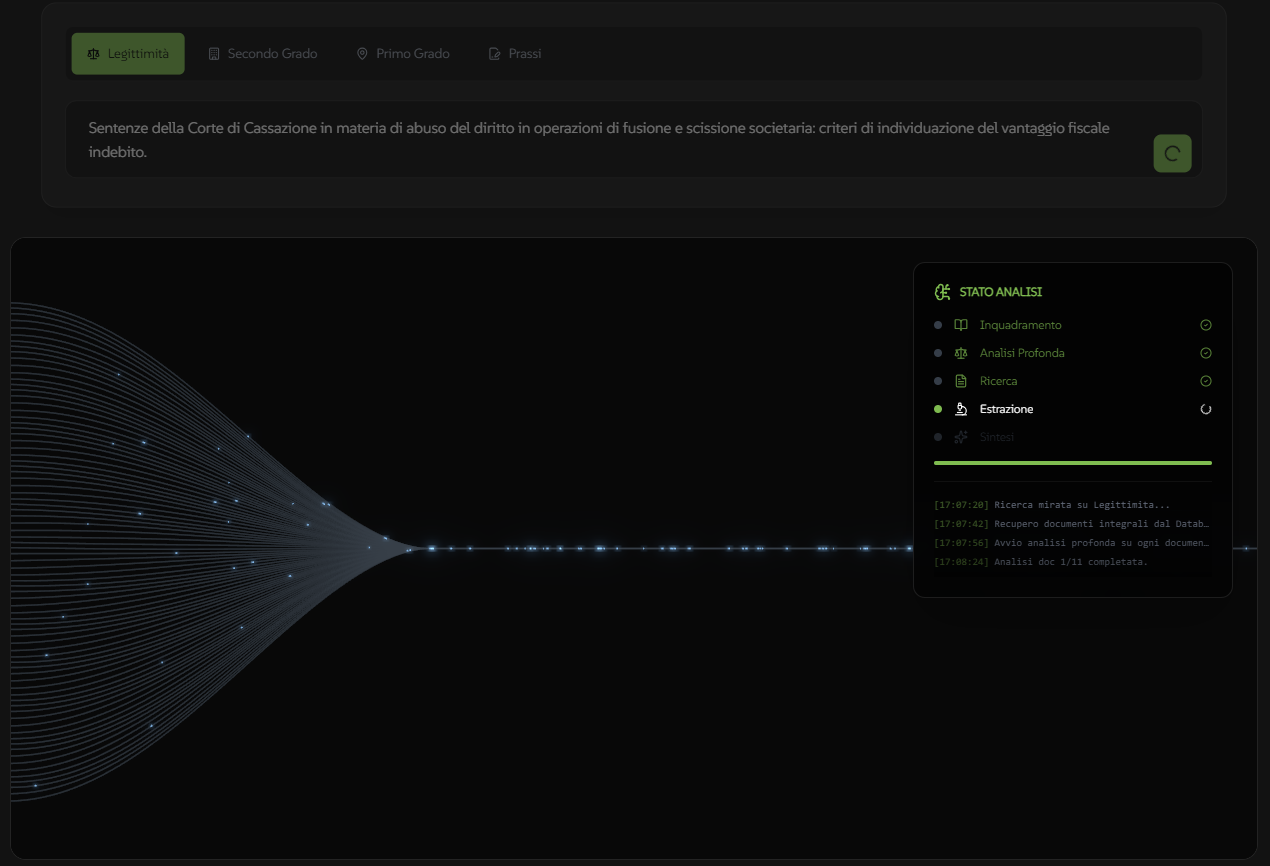Click log entry 'Analisi doc 1/11 completata'
Screen dimensions: 1270x866
pos(1070,562)
